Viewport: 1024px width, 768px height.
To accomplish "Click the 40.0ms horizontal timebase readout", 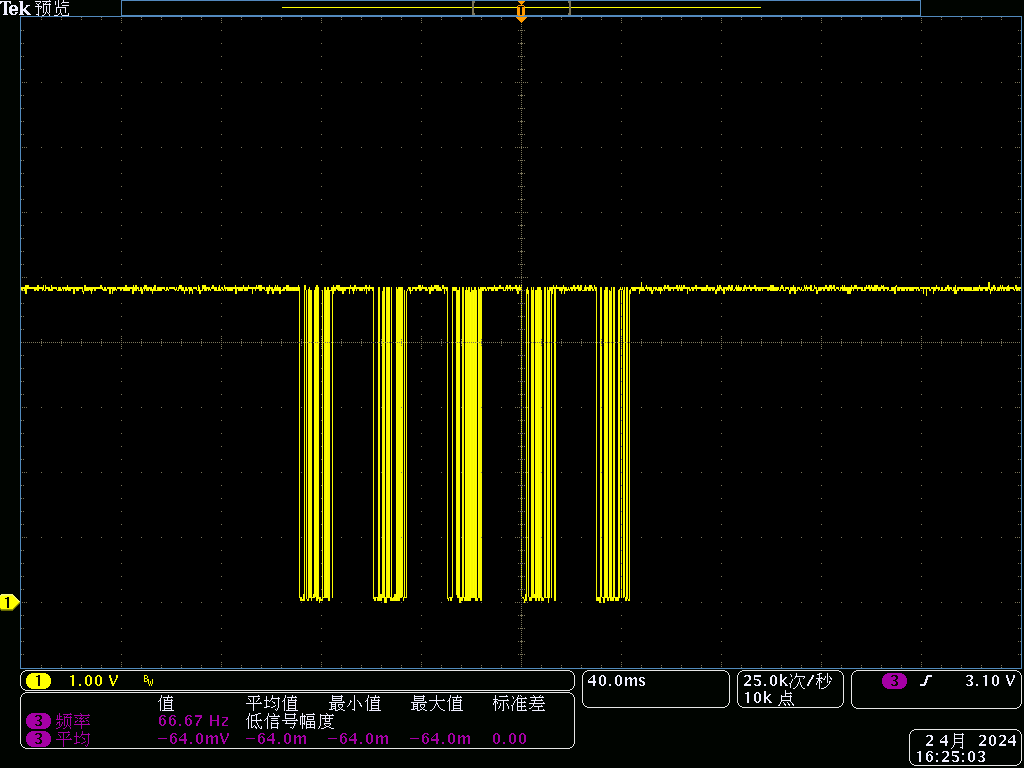I will coord(616,681).
